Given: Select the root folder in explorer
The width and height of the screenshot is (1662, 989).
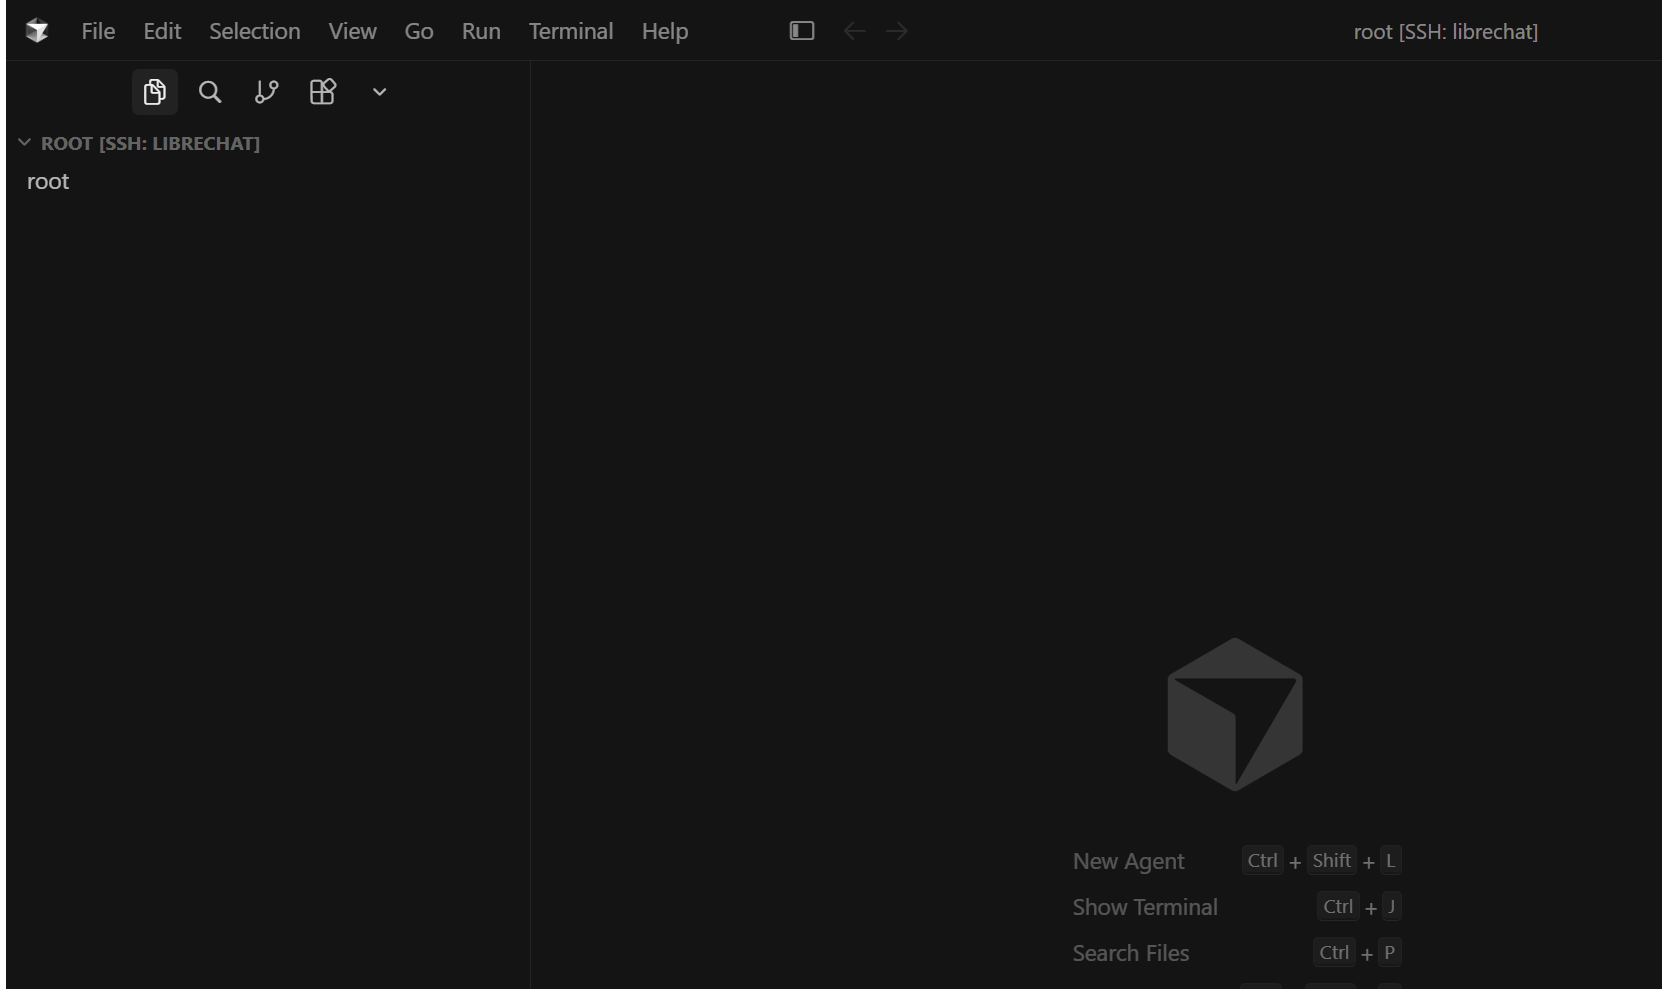Looking at the screenshot, I should 48,181.
